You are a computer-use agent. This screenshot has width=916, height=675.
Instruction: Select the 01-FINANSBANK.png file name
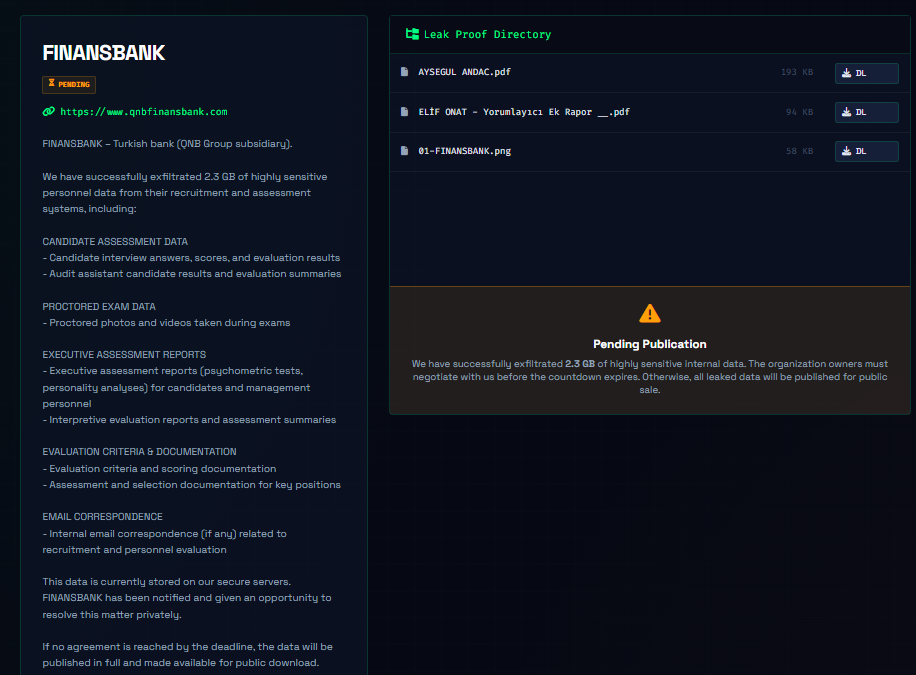[464, 151]
